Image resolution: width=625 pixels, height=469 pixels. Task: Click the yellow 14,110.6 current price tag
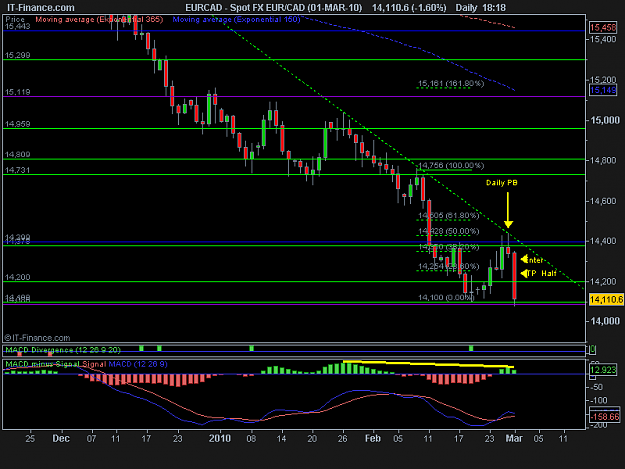click(x=606, y=300)
